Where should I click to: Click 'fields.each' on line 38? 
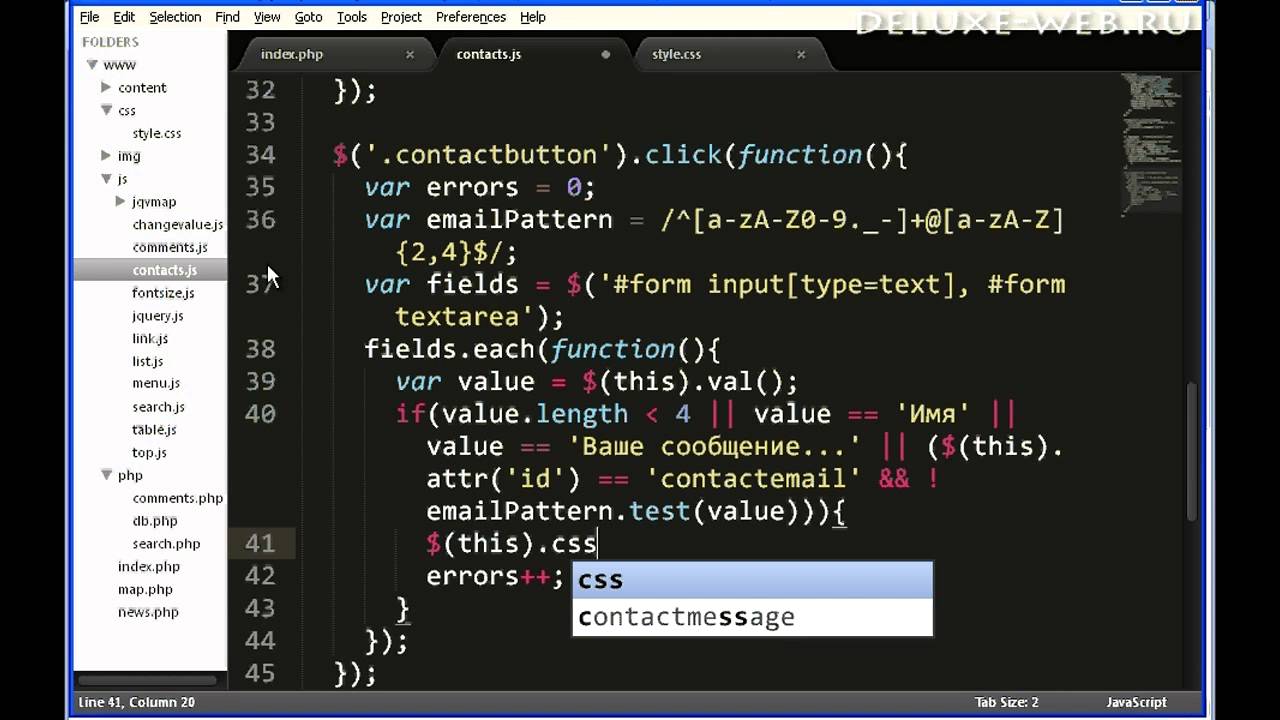tap(449, 349)
